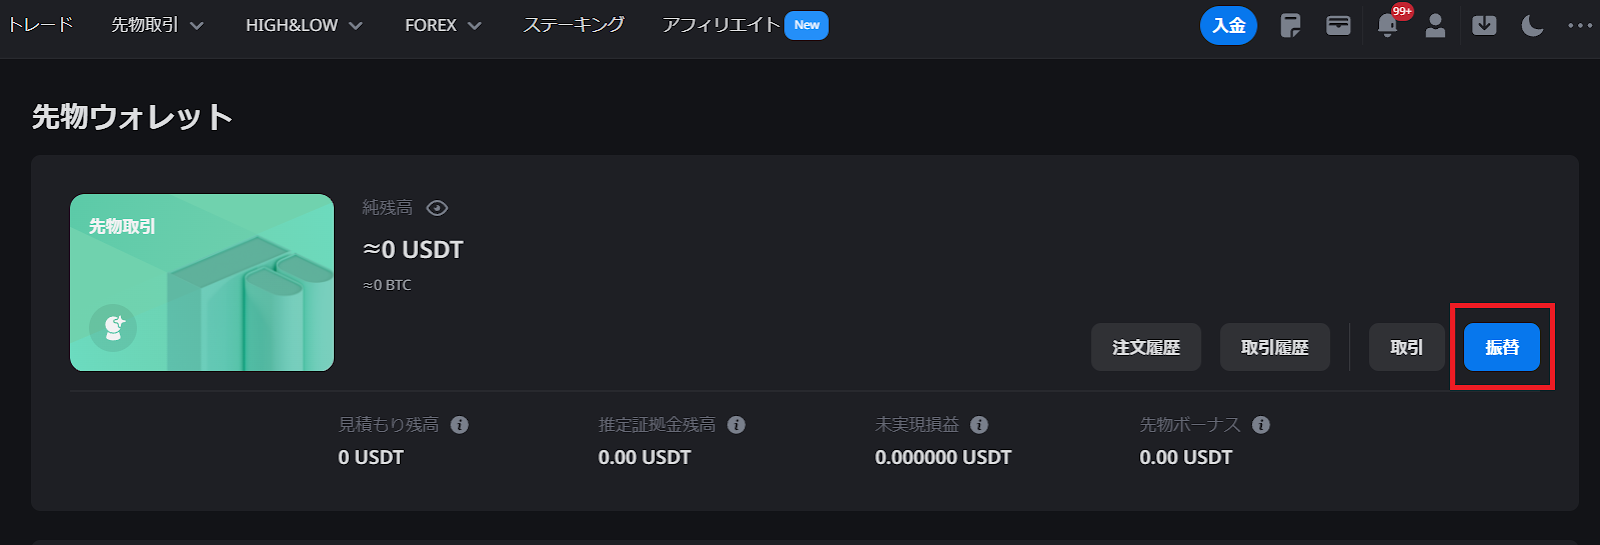
Task: Open the wallet card icon in header
Action: [1338, 25]
